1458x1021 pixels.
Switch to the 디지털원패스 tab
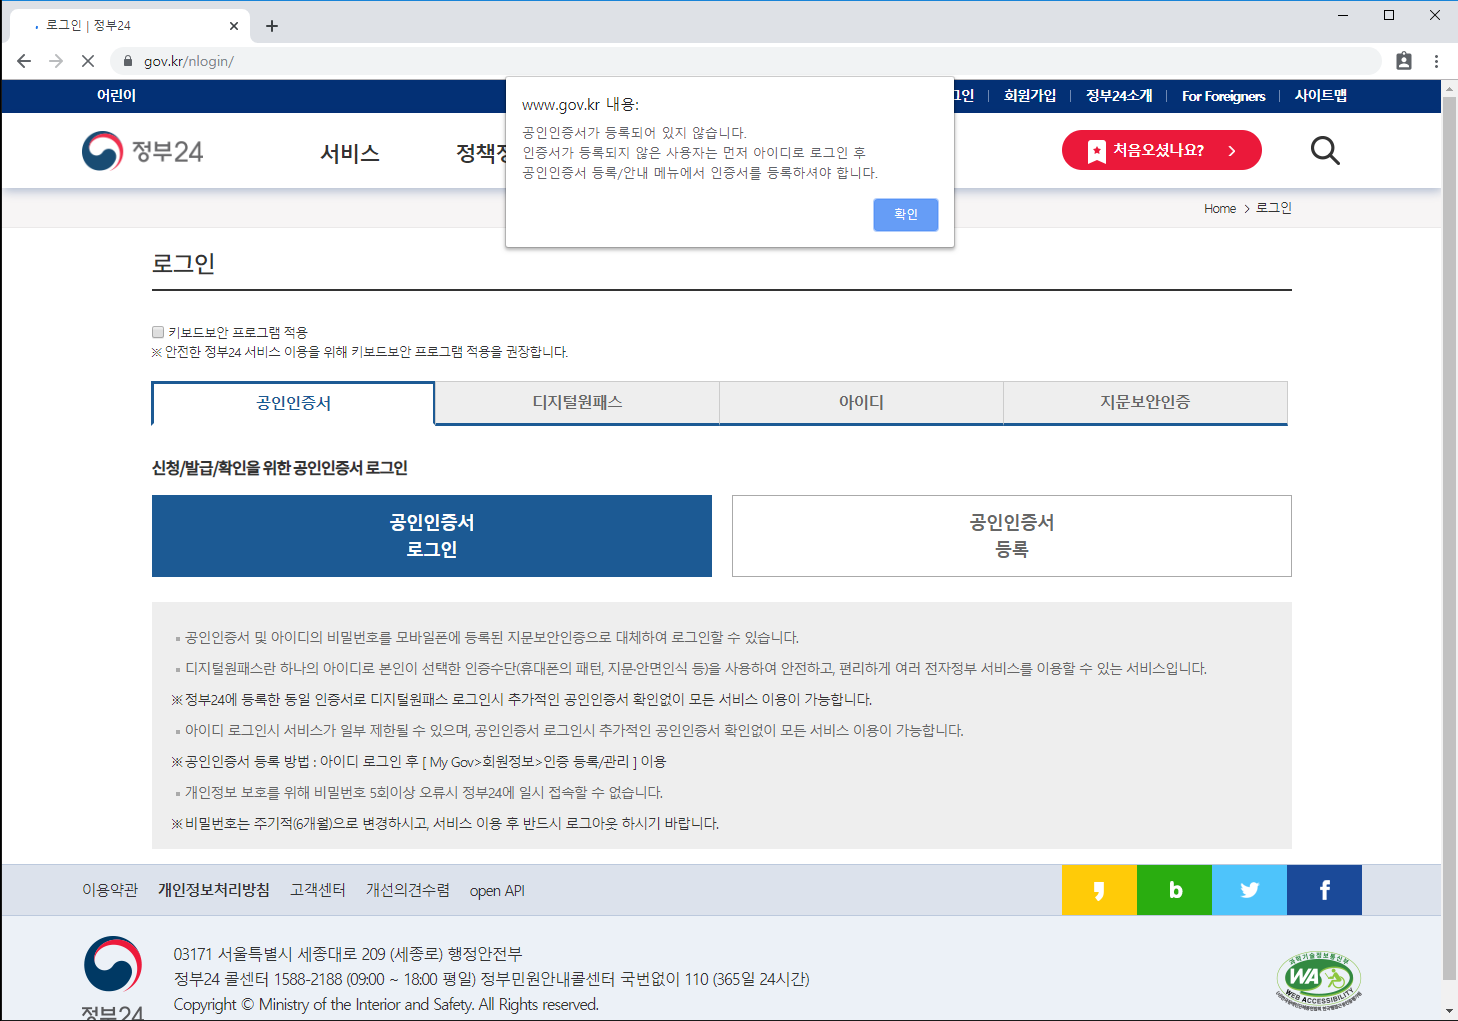(577, 402)
